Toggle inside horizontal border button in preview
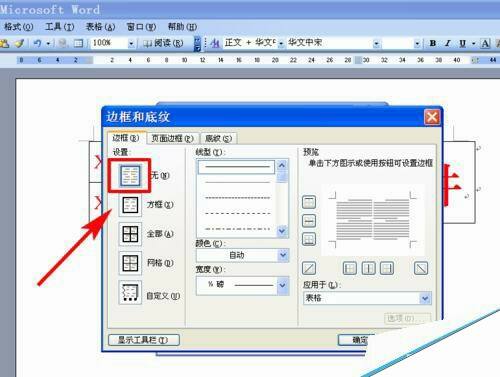This screenshot has height=377, width=500. 309,221
